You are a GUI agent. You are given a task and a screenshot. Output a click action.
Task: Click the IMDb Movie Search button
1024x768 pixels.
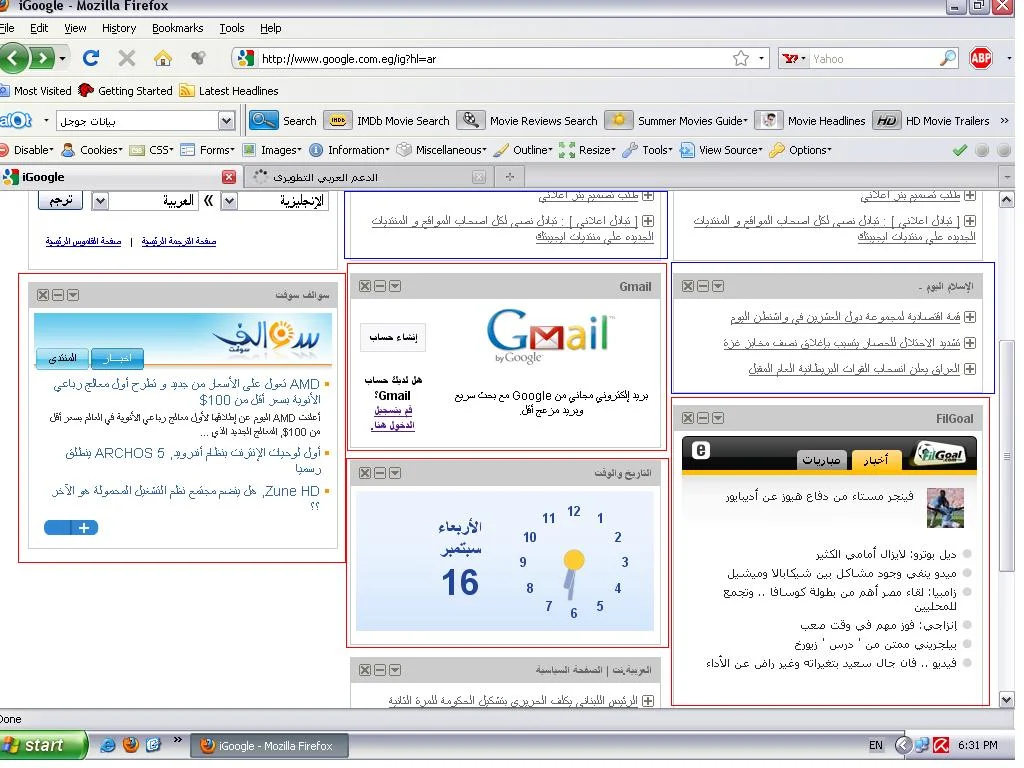390,121
